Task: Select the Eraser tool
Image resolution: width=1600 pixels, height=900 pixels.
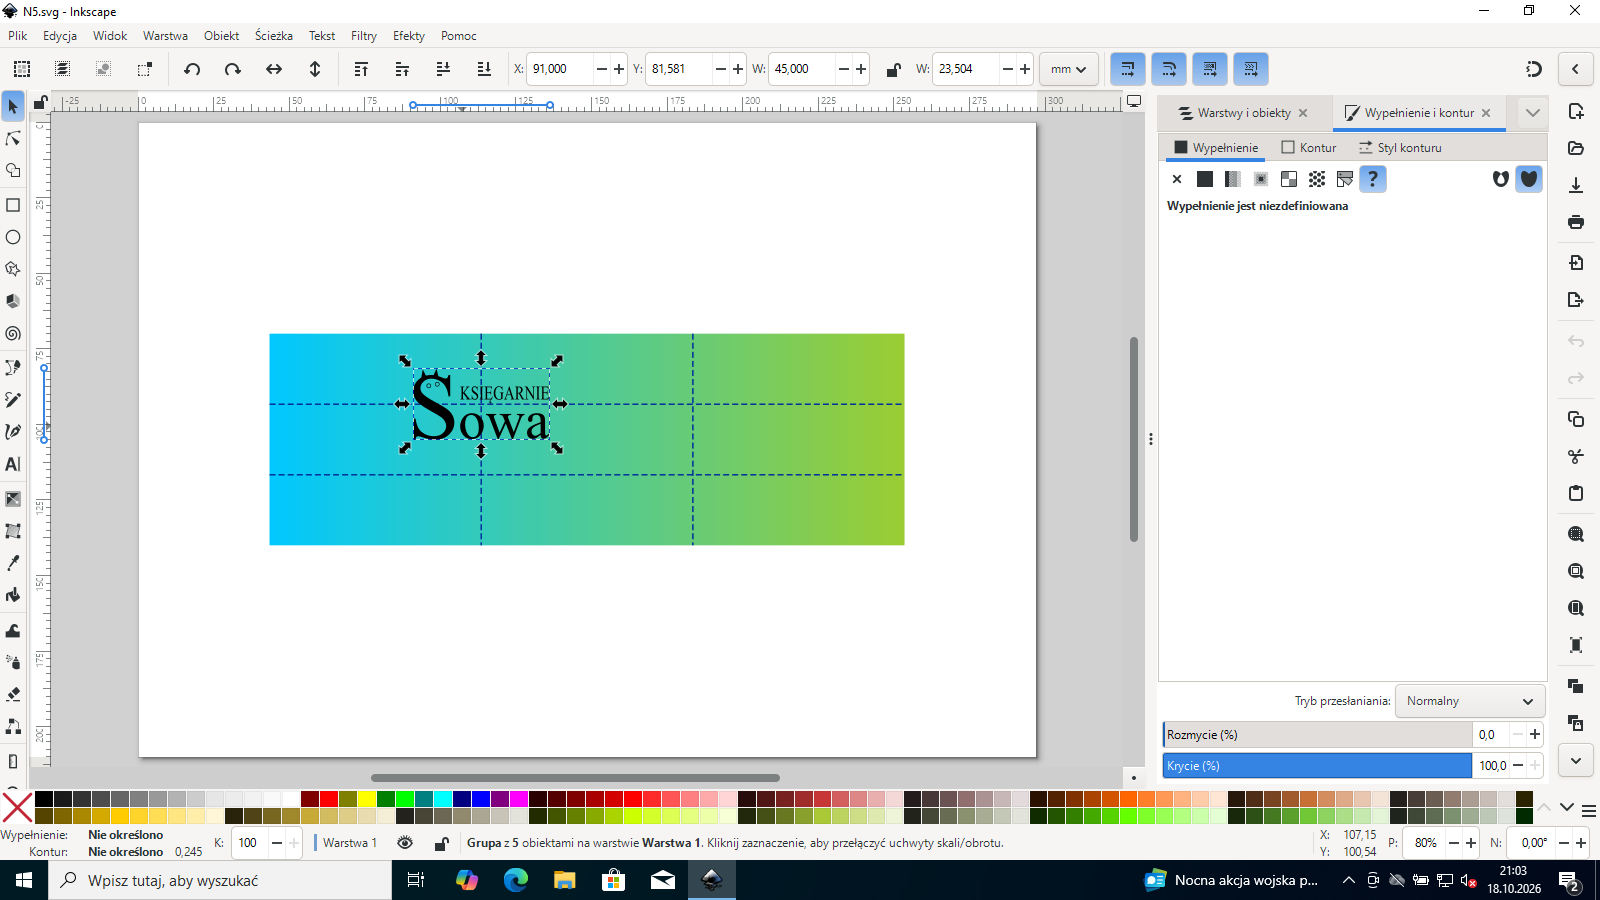Action: 13,694
